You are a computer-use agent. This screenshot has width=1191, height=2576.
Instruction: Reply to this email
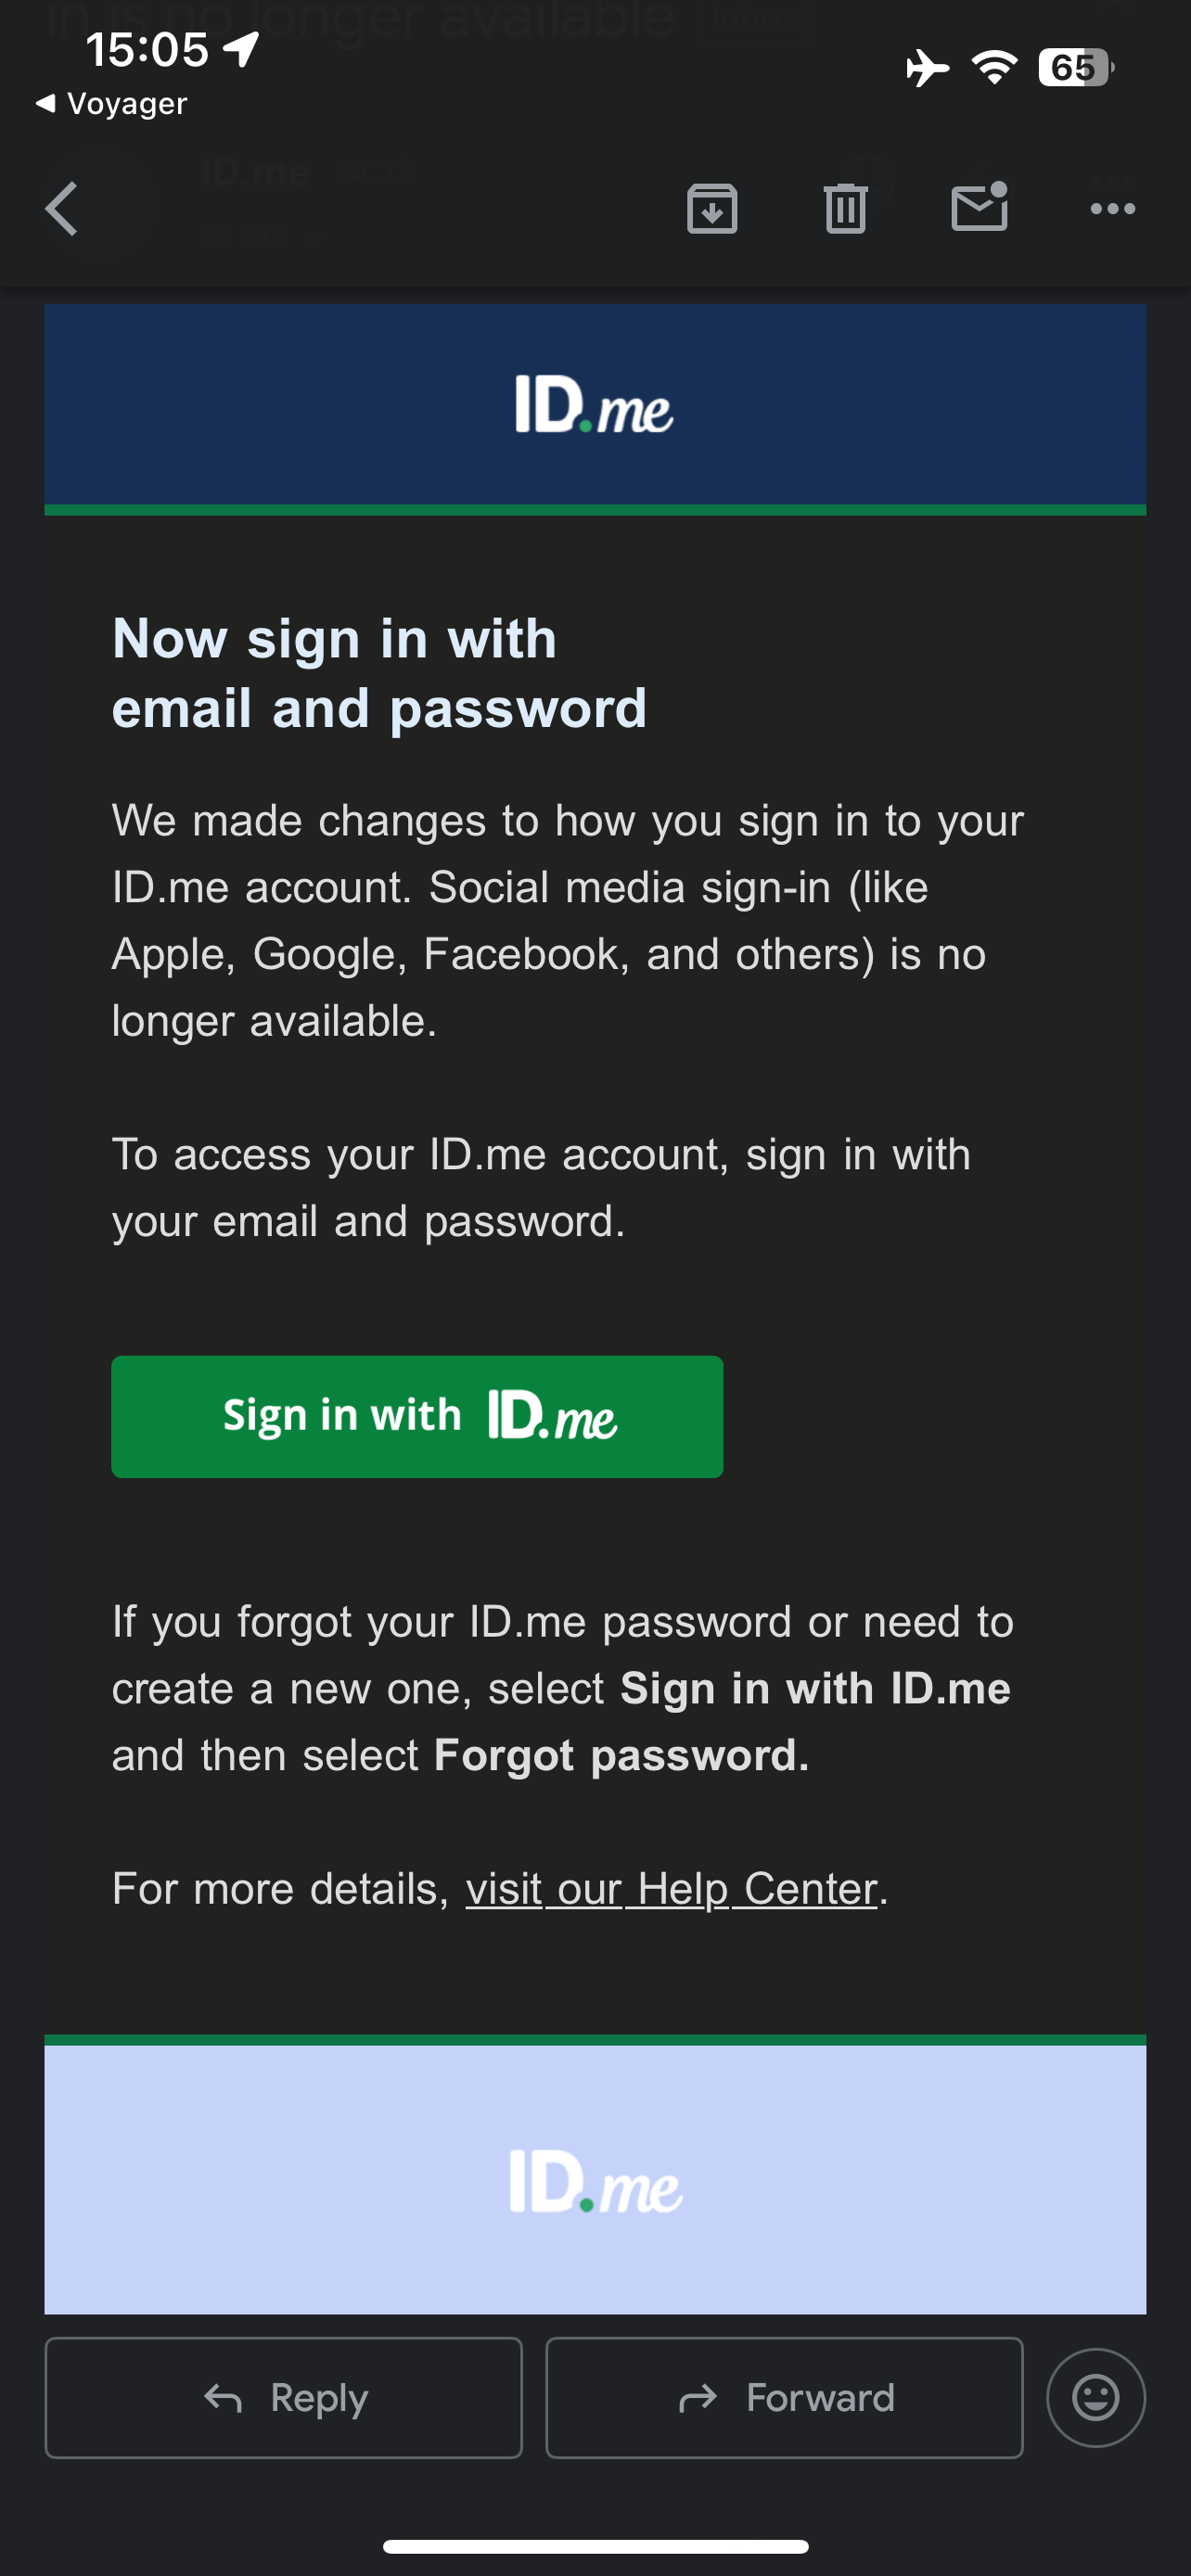(284, 2397)
